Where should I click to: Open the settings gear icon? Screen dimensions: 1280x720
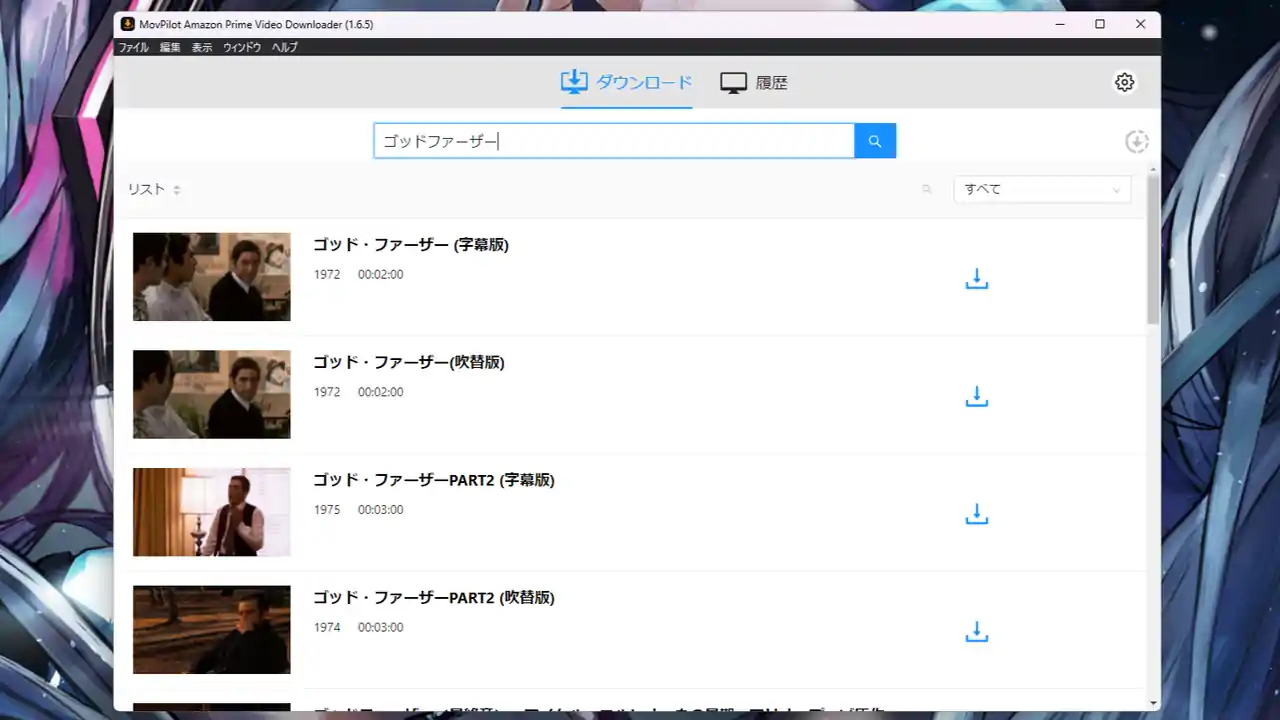1125,82
